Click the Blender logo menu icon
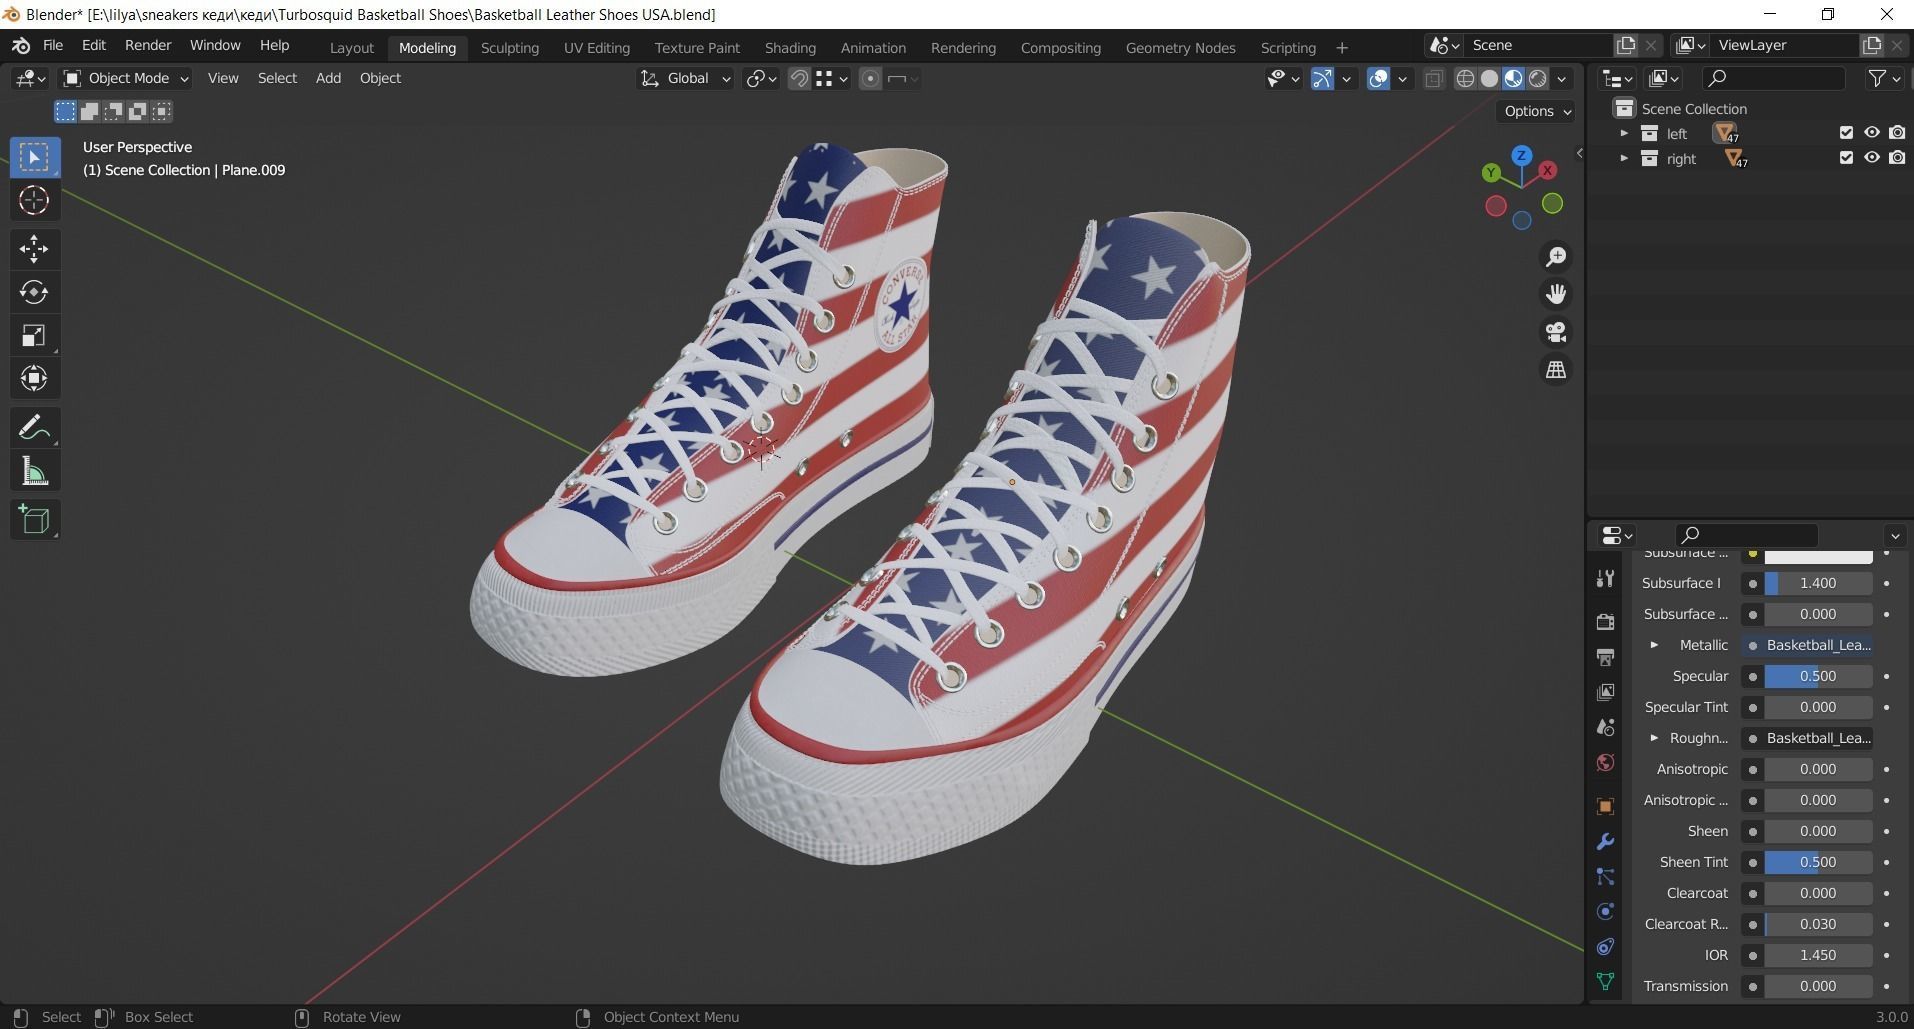 (21, 46)
